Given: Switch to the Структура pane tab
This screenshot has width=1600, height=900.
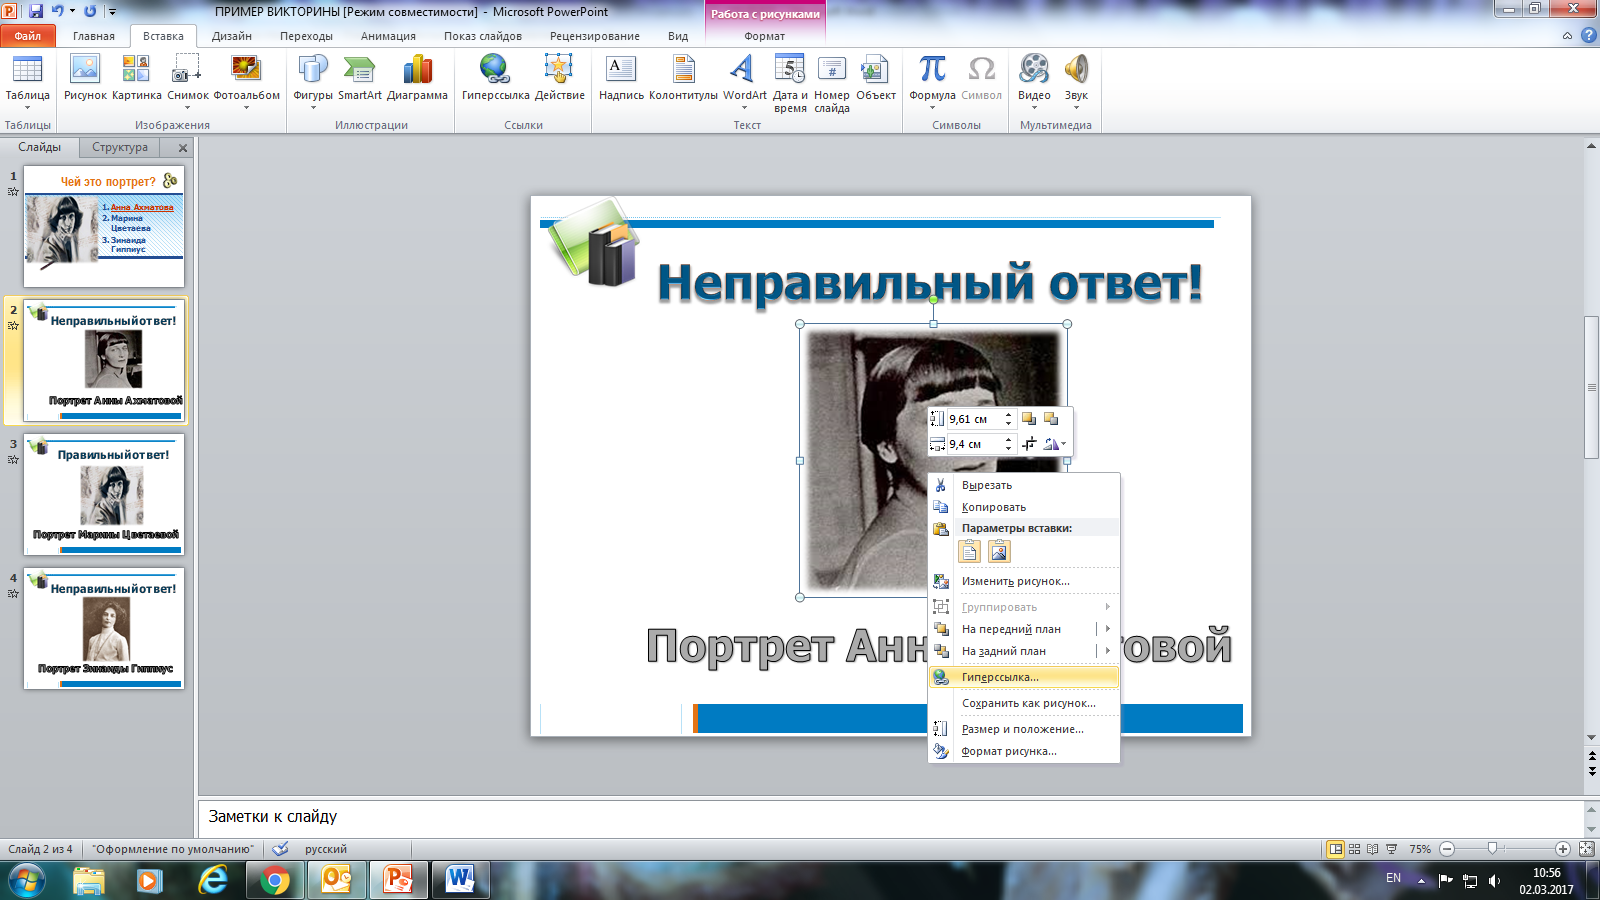Looking at the screenshot, I should tap(120, 147).
